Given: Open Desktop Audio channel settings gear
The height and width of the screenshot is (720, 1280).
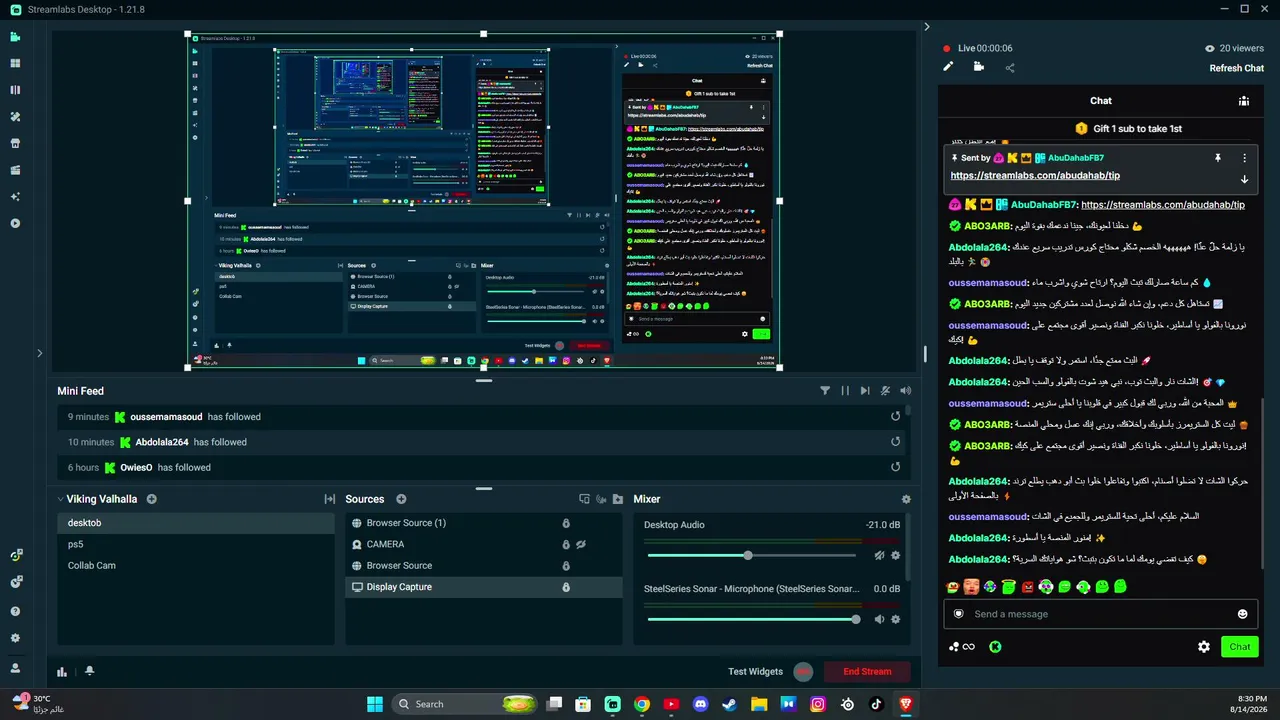Looking at the screenshot, I should click(x=896, y=555).
